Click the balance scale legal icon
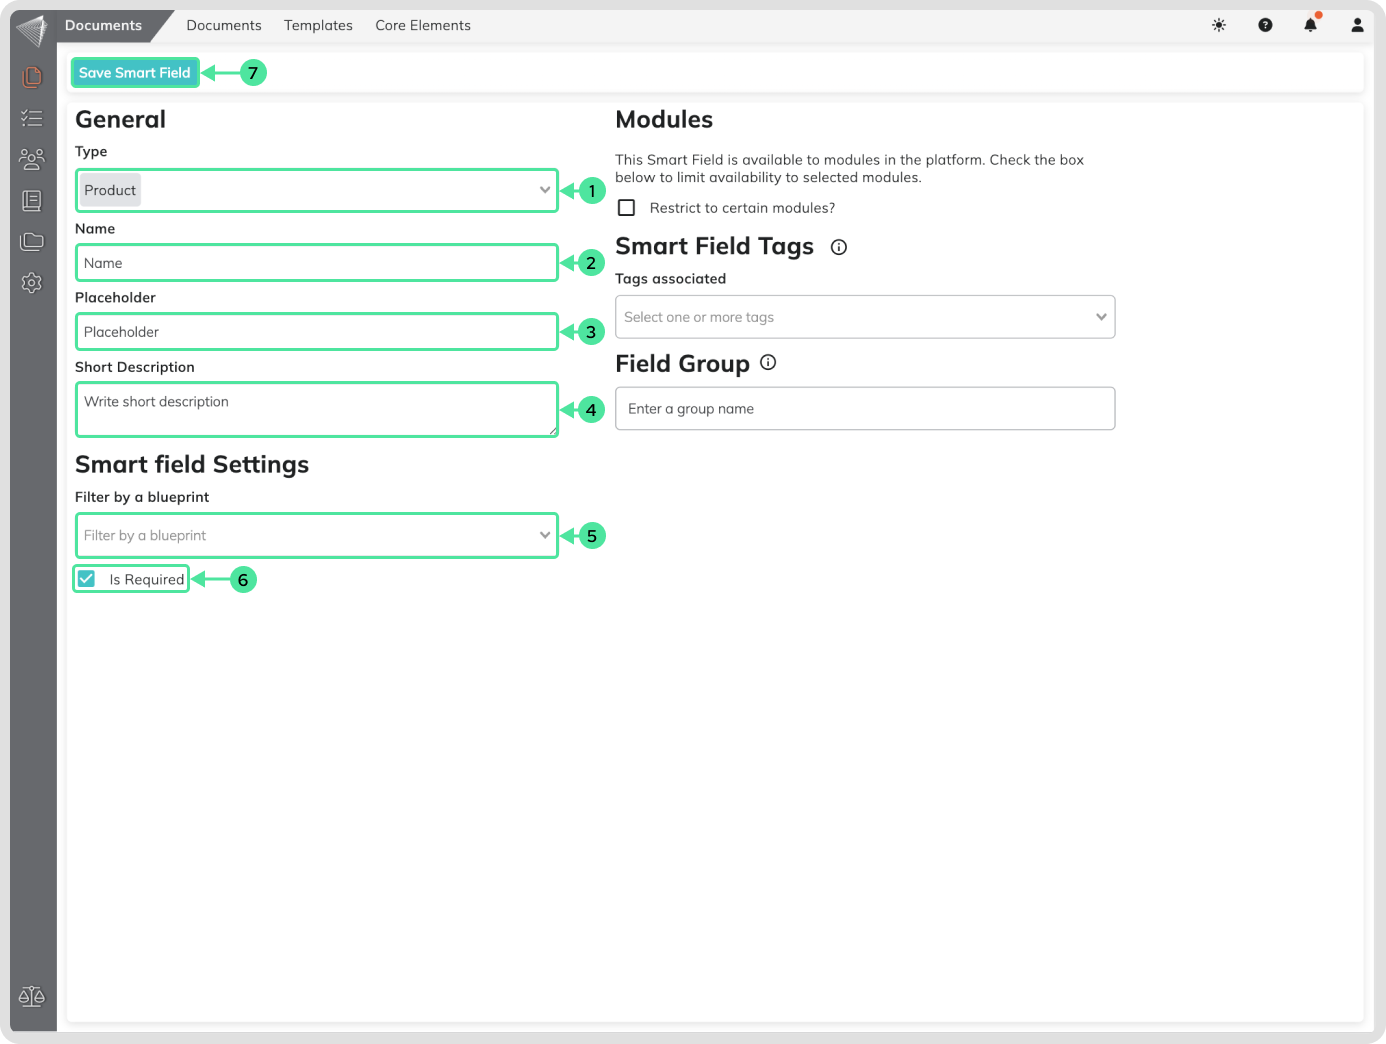The width and height of the screenshot is (1386, 1044). pyautogui.click(x=32, y=996)
